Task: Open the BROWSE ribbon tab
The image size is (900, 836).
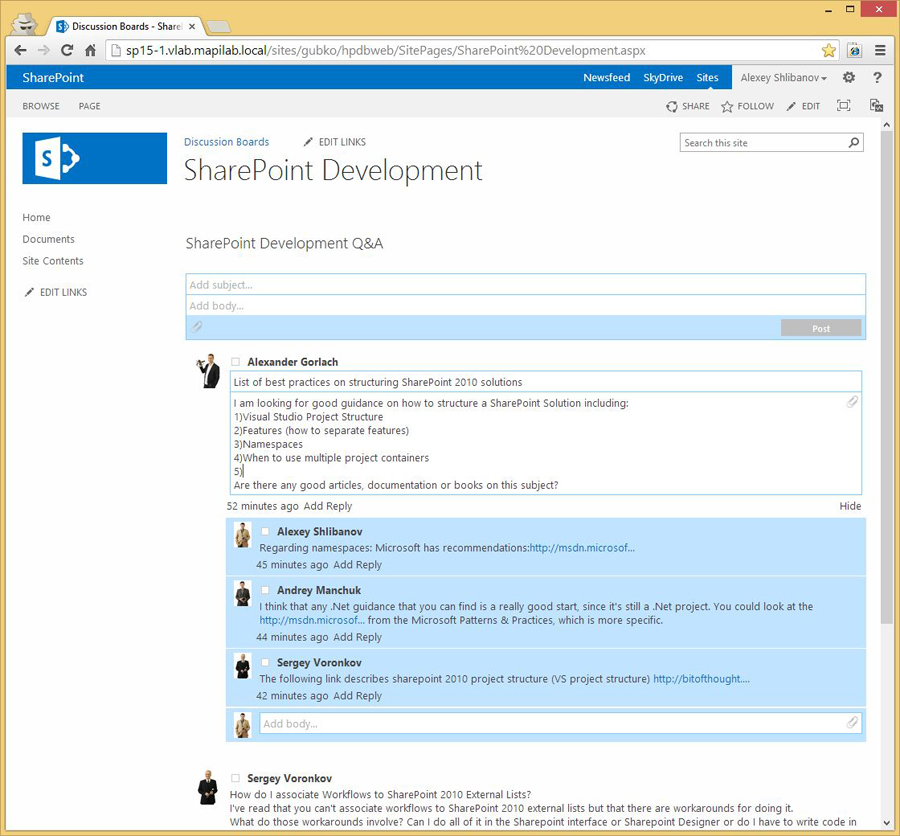Action: tap(41, 106)
